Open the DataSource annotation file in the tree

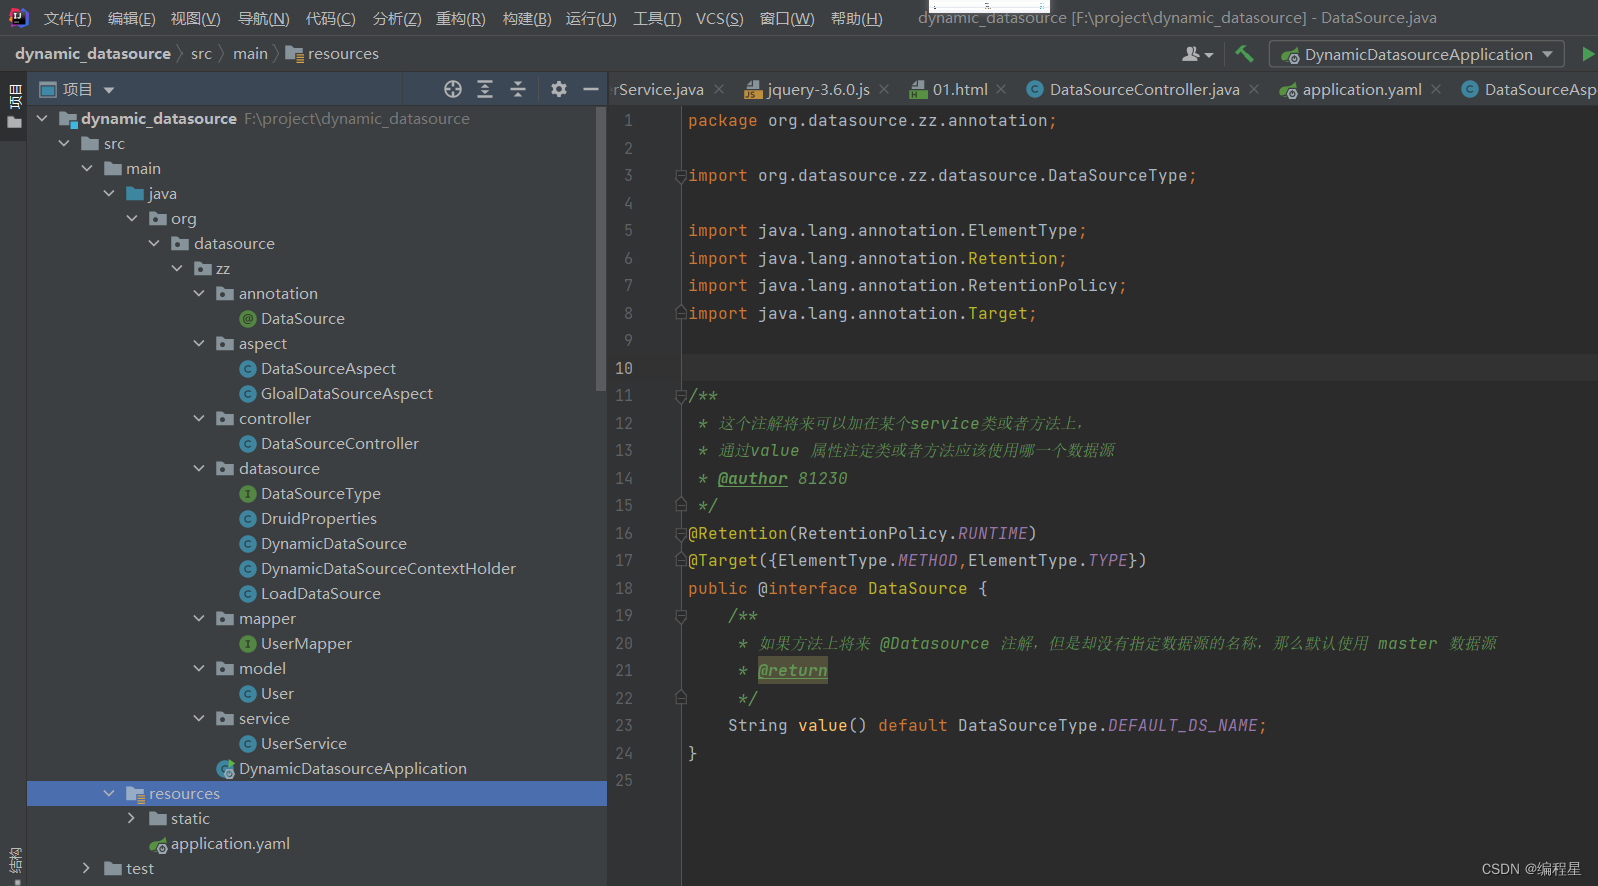tap(303, 318)
